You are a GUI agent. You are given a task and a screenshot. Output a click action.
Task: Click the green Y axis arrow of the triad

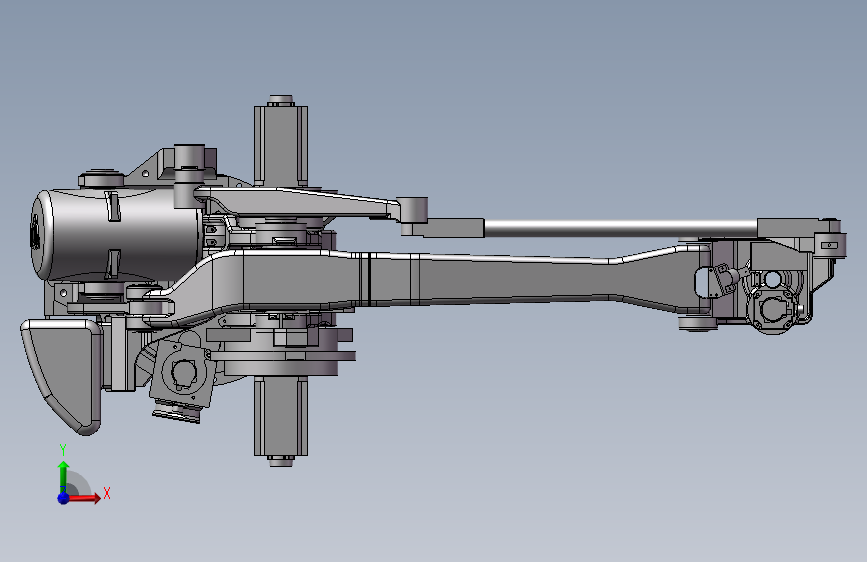[x=64, y=476]
